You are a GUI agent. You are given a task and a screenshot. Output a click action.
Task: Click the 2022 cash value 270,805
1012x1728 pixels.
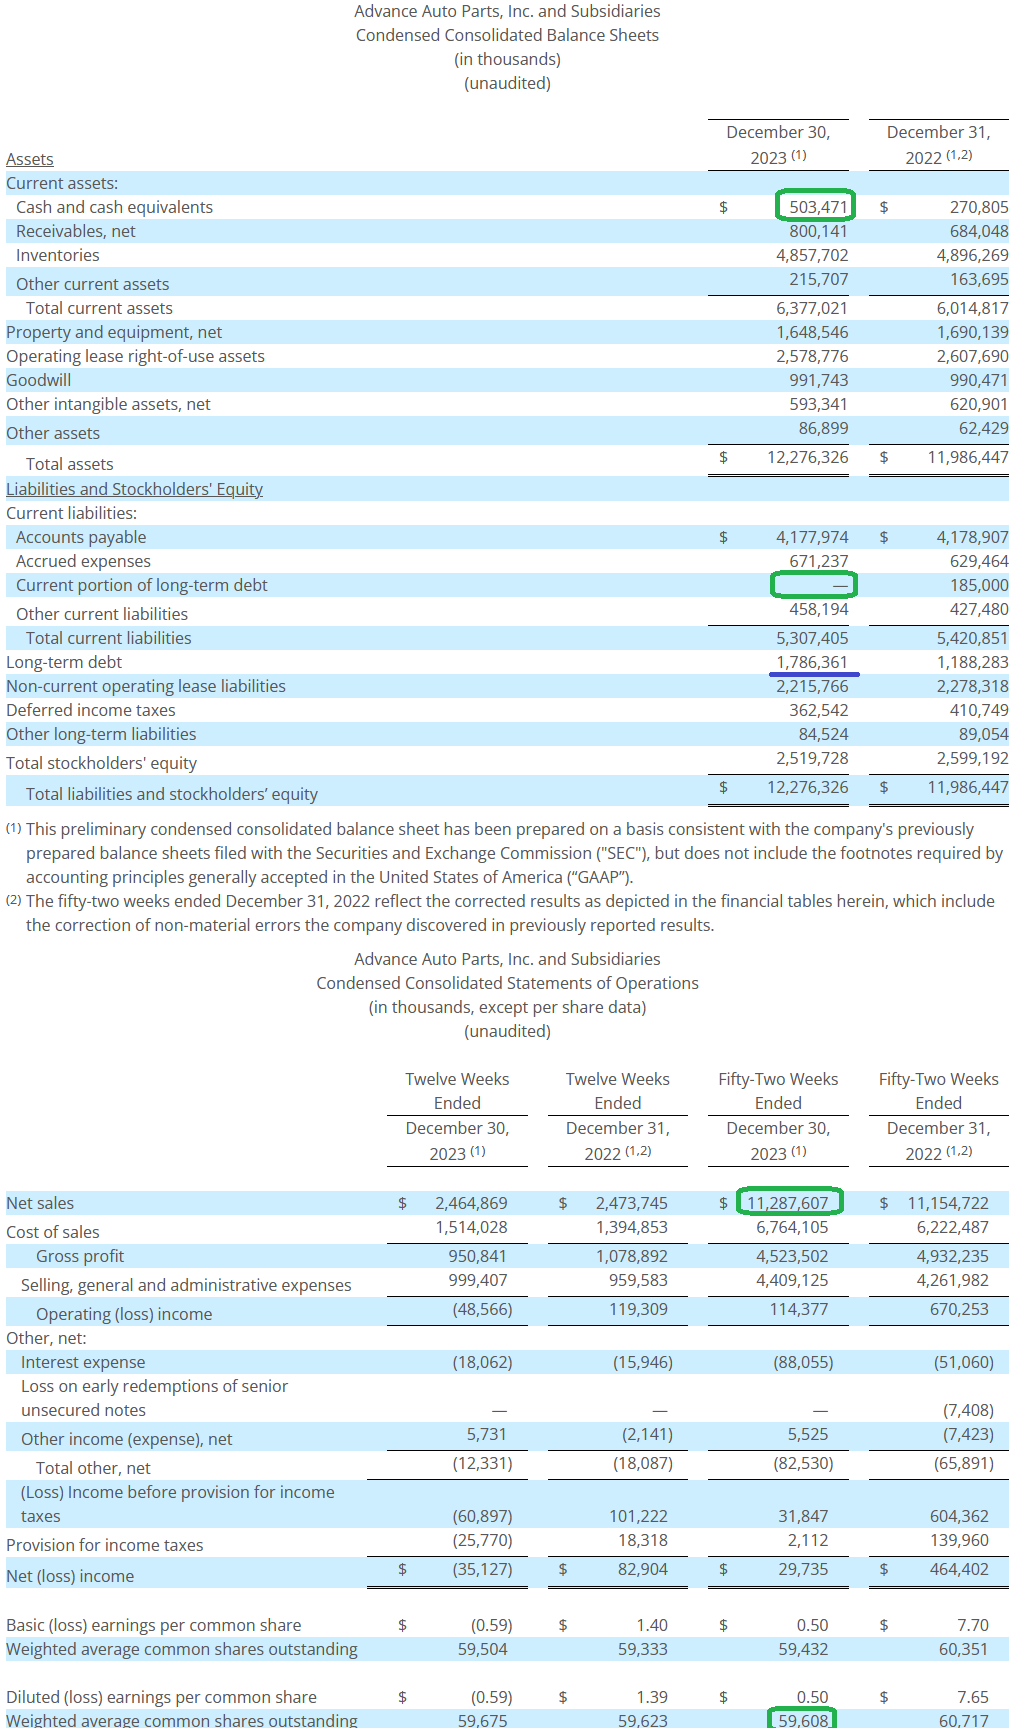pyautogui.click(x=979, y=207)
